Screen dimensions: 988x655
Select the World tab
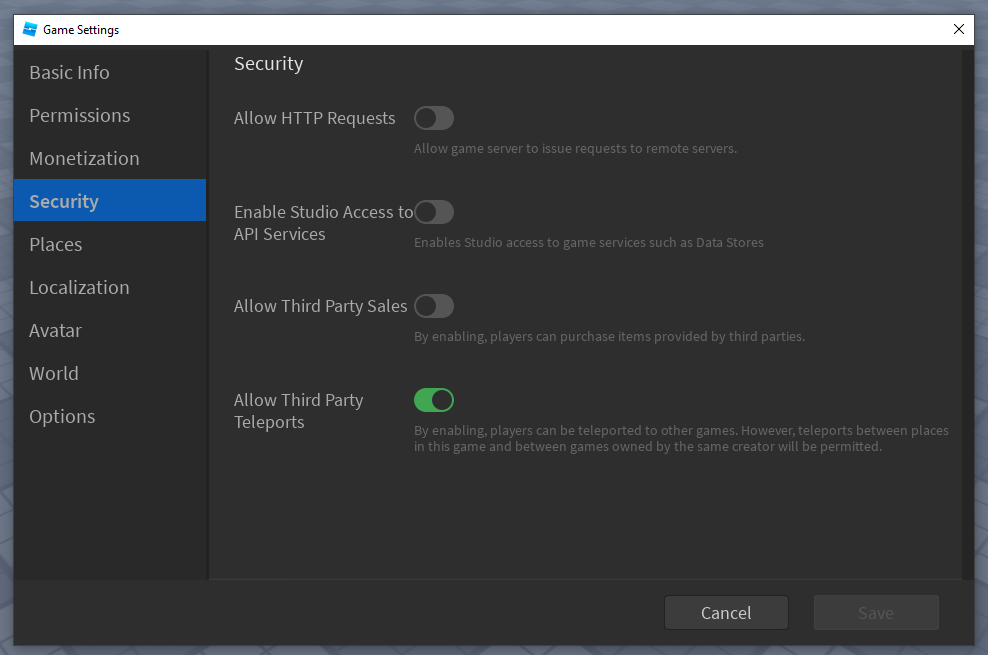54,374
